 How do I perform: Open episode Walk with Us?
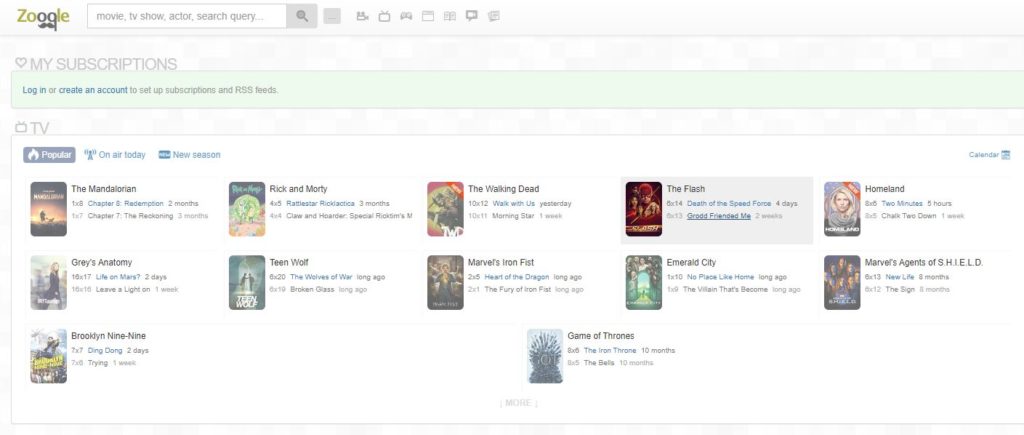[514, 204]
